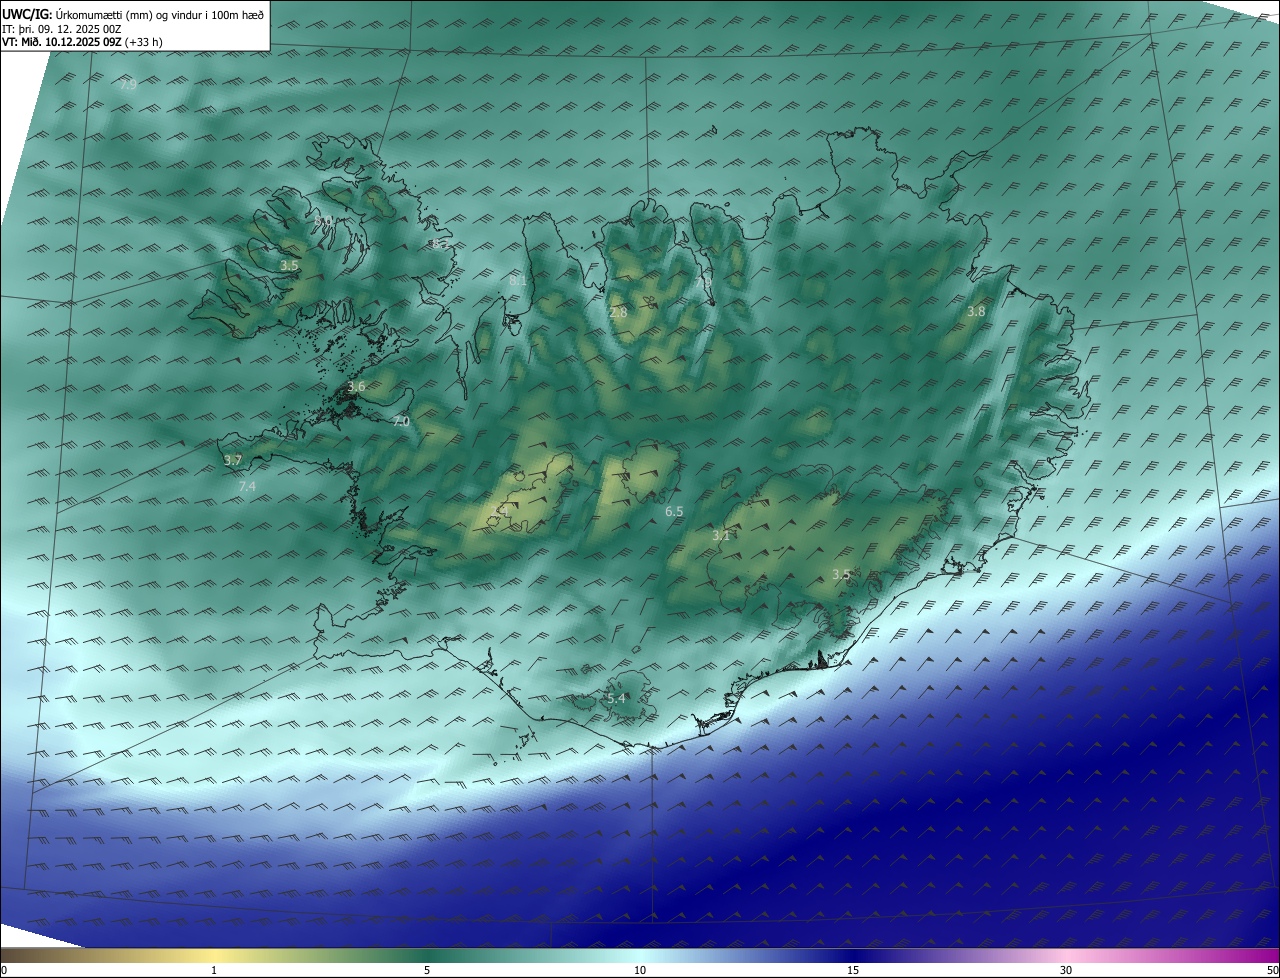Click the 3.8 value label on the map
The width and height of the screenshot is (1280, 978).
(976, 312)
